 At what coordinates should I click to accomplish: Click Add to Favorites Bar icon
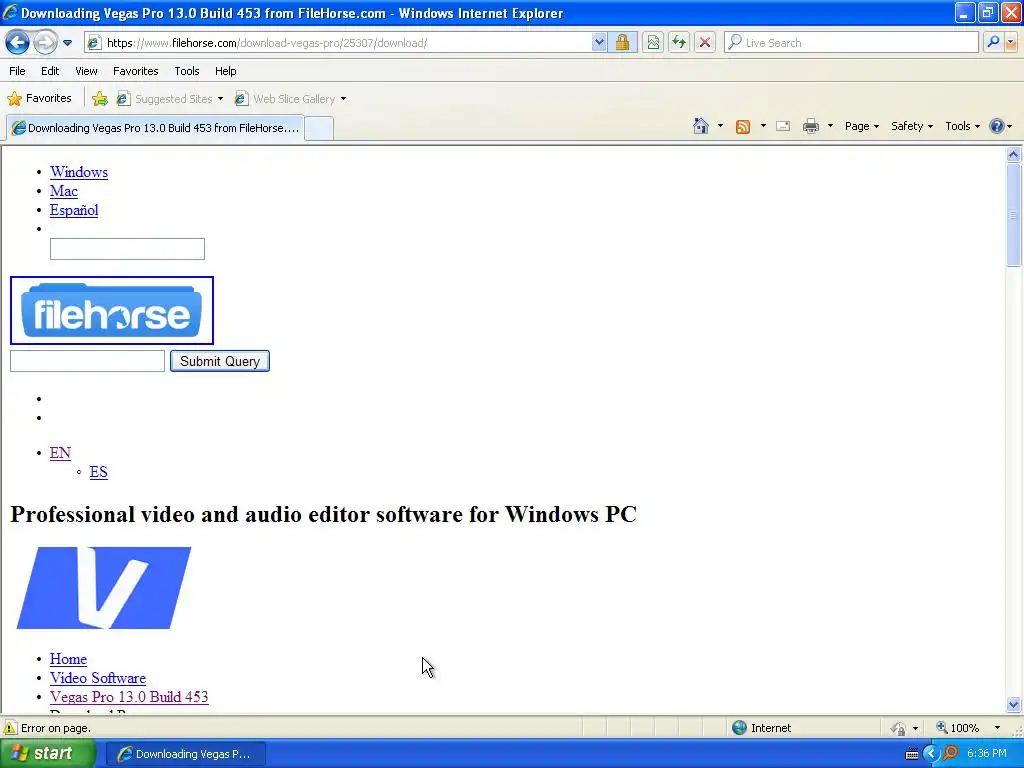click(100, 99)
